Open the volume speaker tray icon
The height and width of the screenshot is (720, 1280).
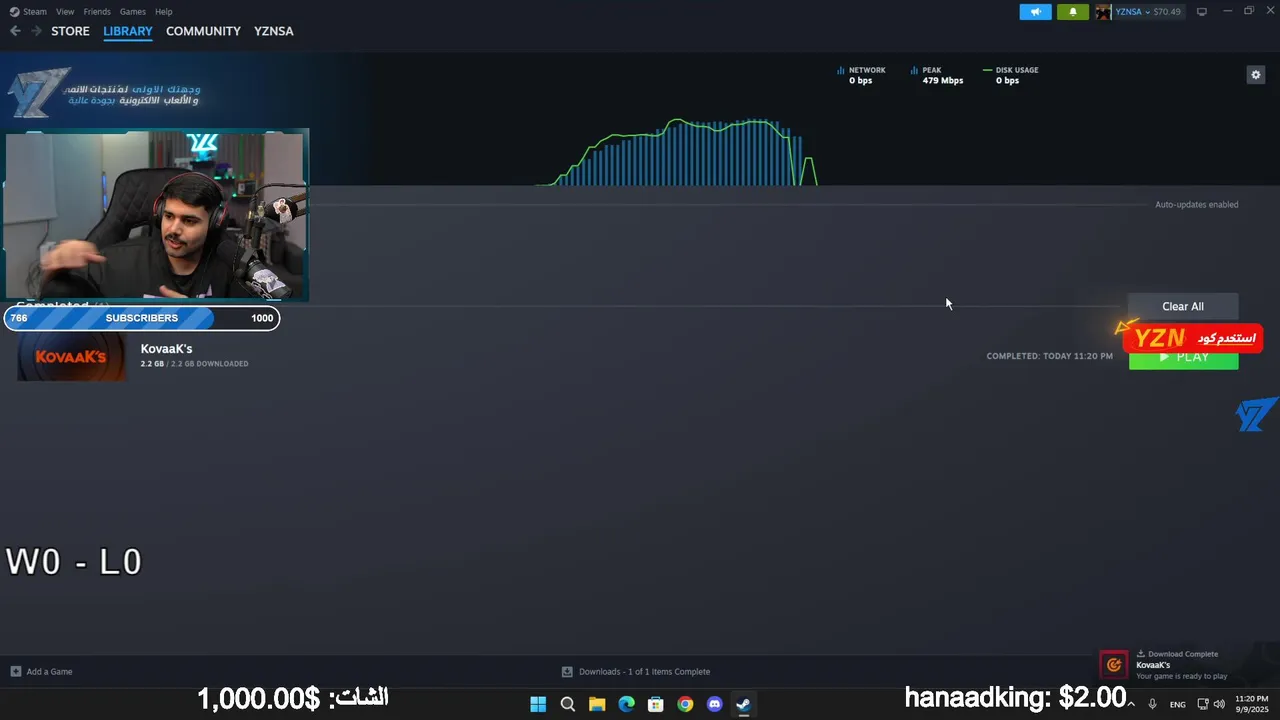coord(1219,704)
